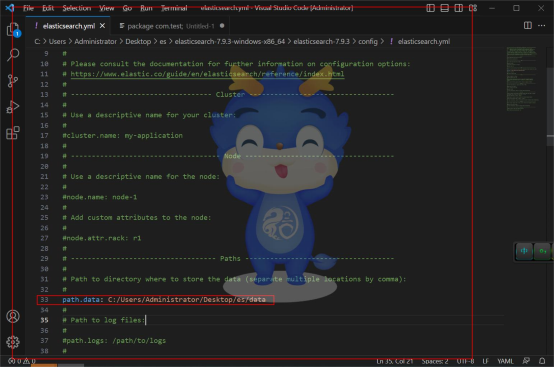The image size is (554, 367).
Task: Click the #node.name: node-1 line
Action: pyautogui.click(x=100, y=197)
